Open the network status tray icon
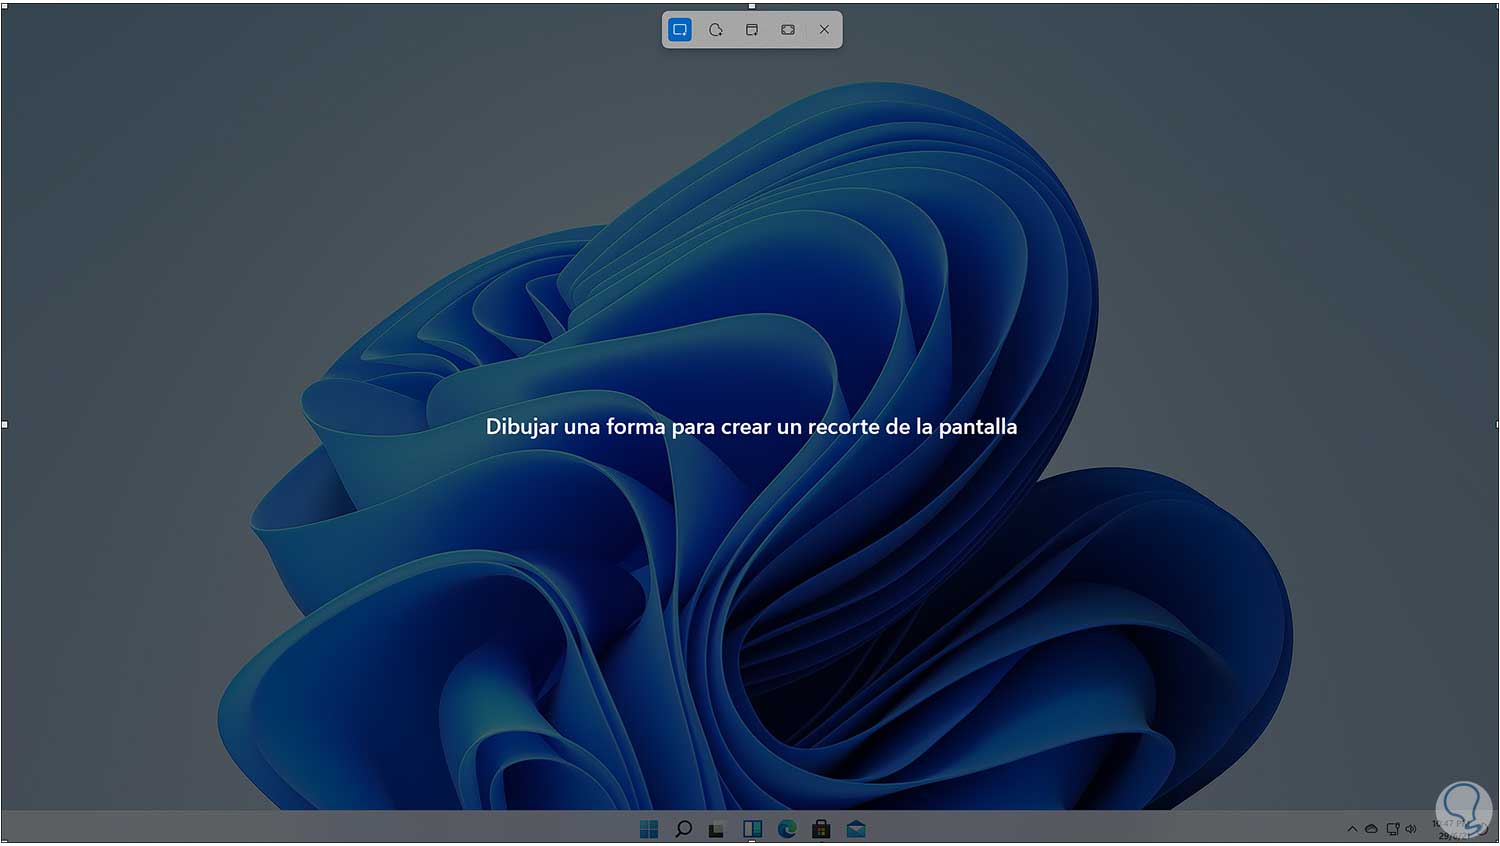 (1392, 829)
